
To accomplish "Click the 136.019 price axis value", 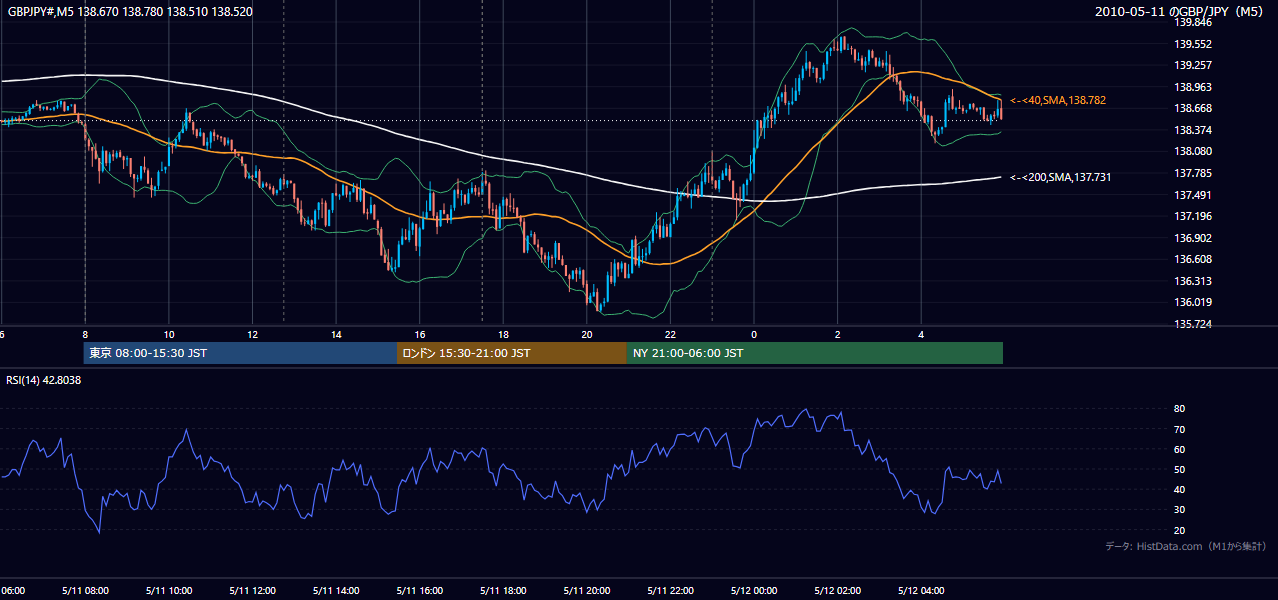I will (x=1193, y=302).
